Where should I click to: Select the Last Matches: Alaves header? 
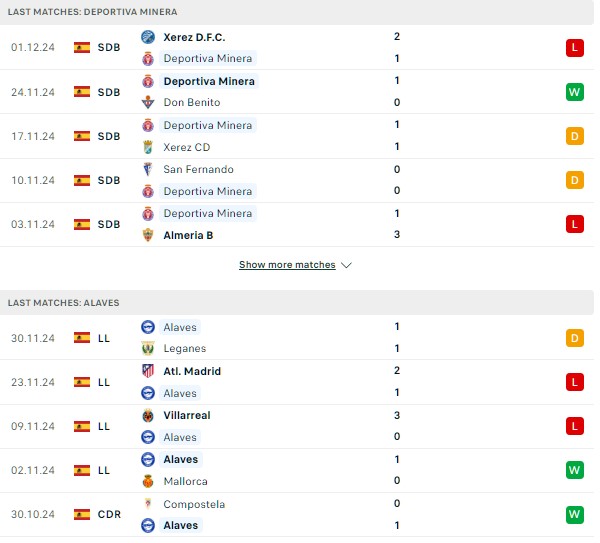coord(297,303)
